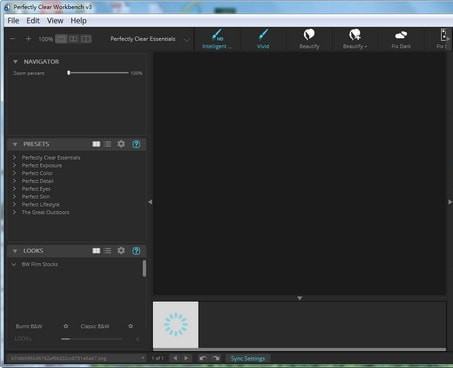This screenshot has width=453, height=368.
Task: Apply the Intelligent HD preset icon
Action: tap(217, 35)
